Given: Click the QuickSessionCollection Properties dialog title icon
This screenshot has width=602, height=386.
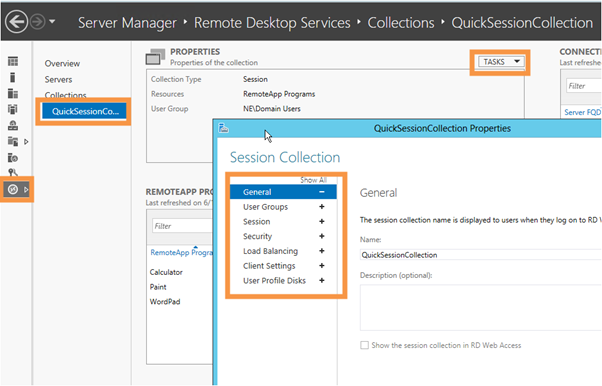Looking at the screenshot, I should click(x=223, y=128).
